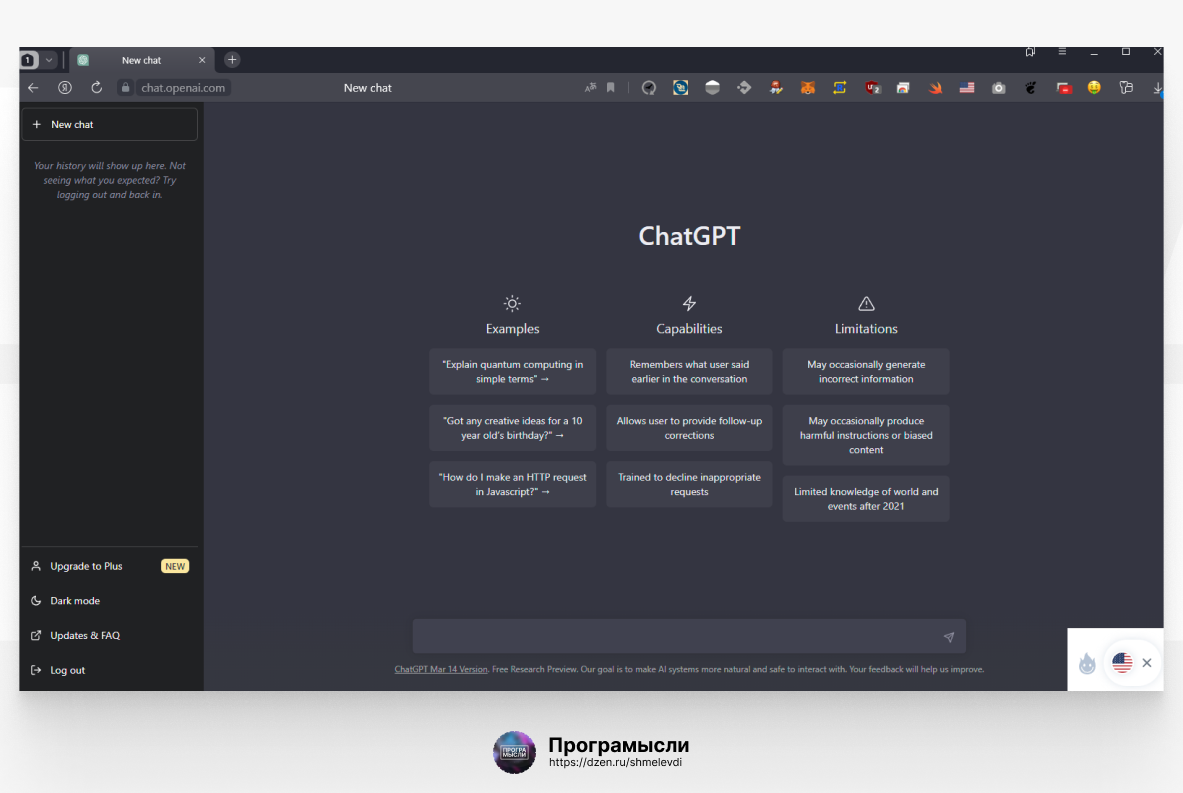Viewport: 1183px width, 793px height.
Task: Click "Allows user to provide follow-up corrections" card
Action: 689,428
